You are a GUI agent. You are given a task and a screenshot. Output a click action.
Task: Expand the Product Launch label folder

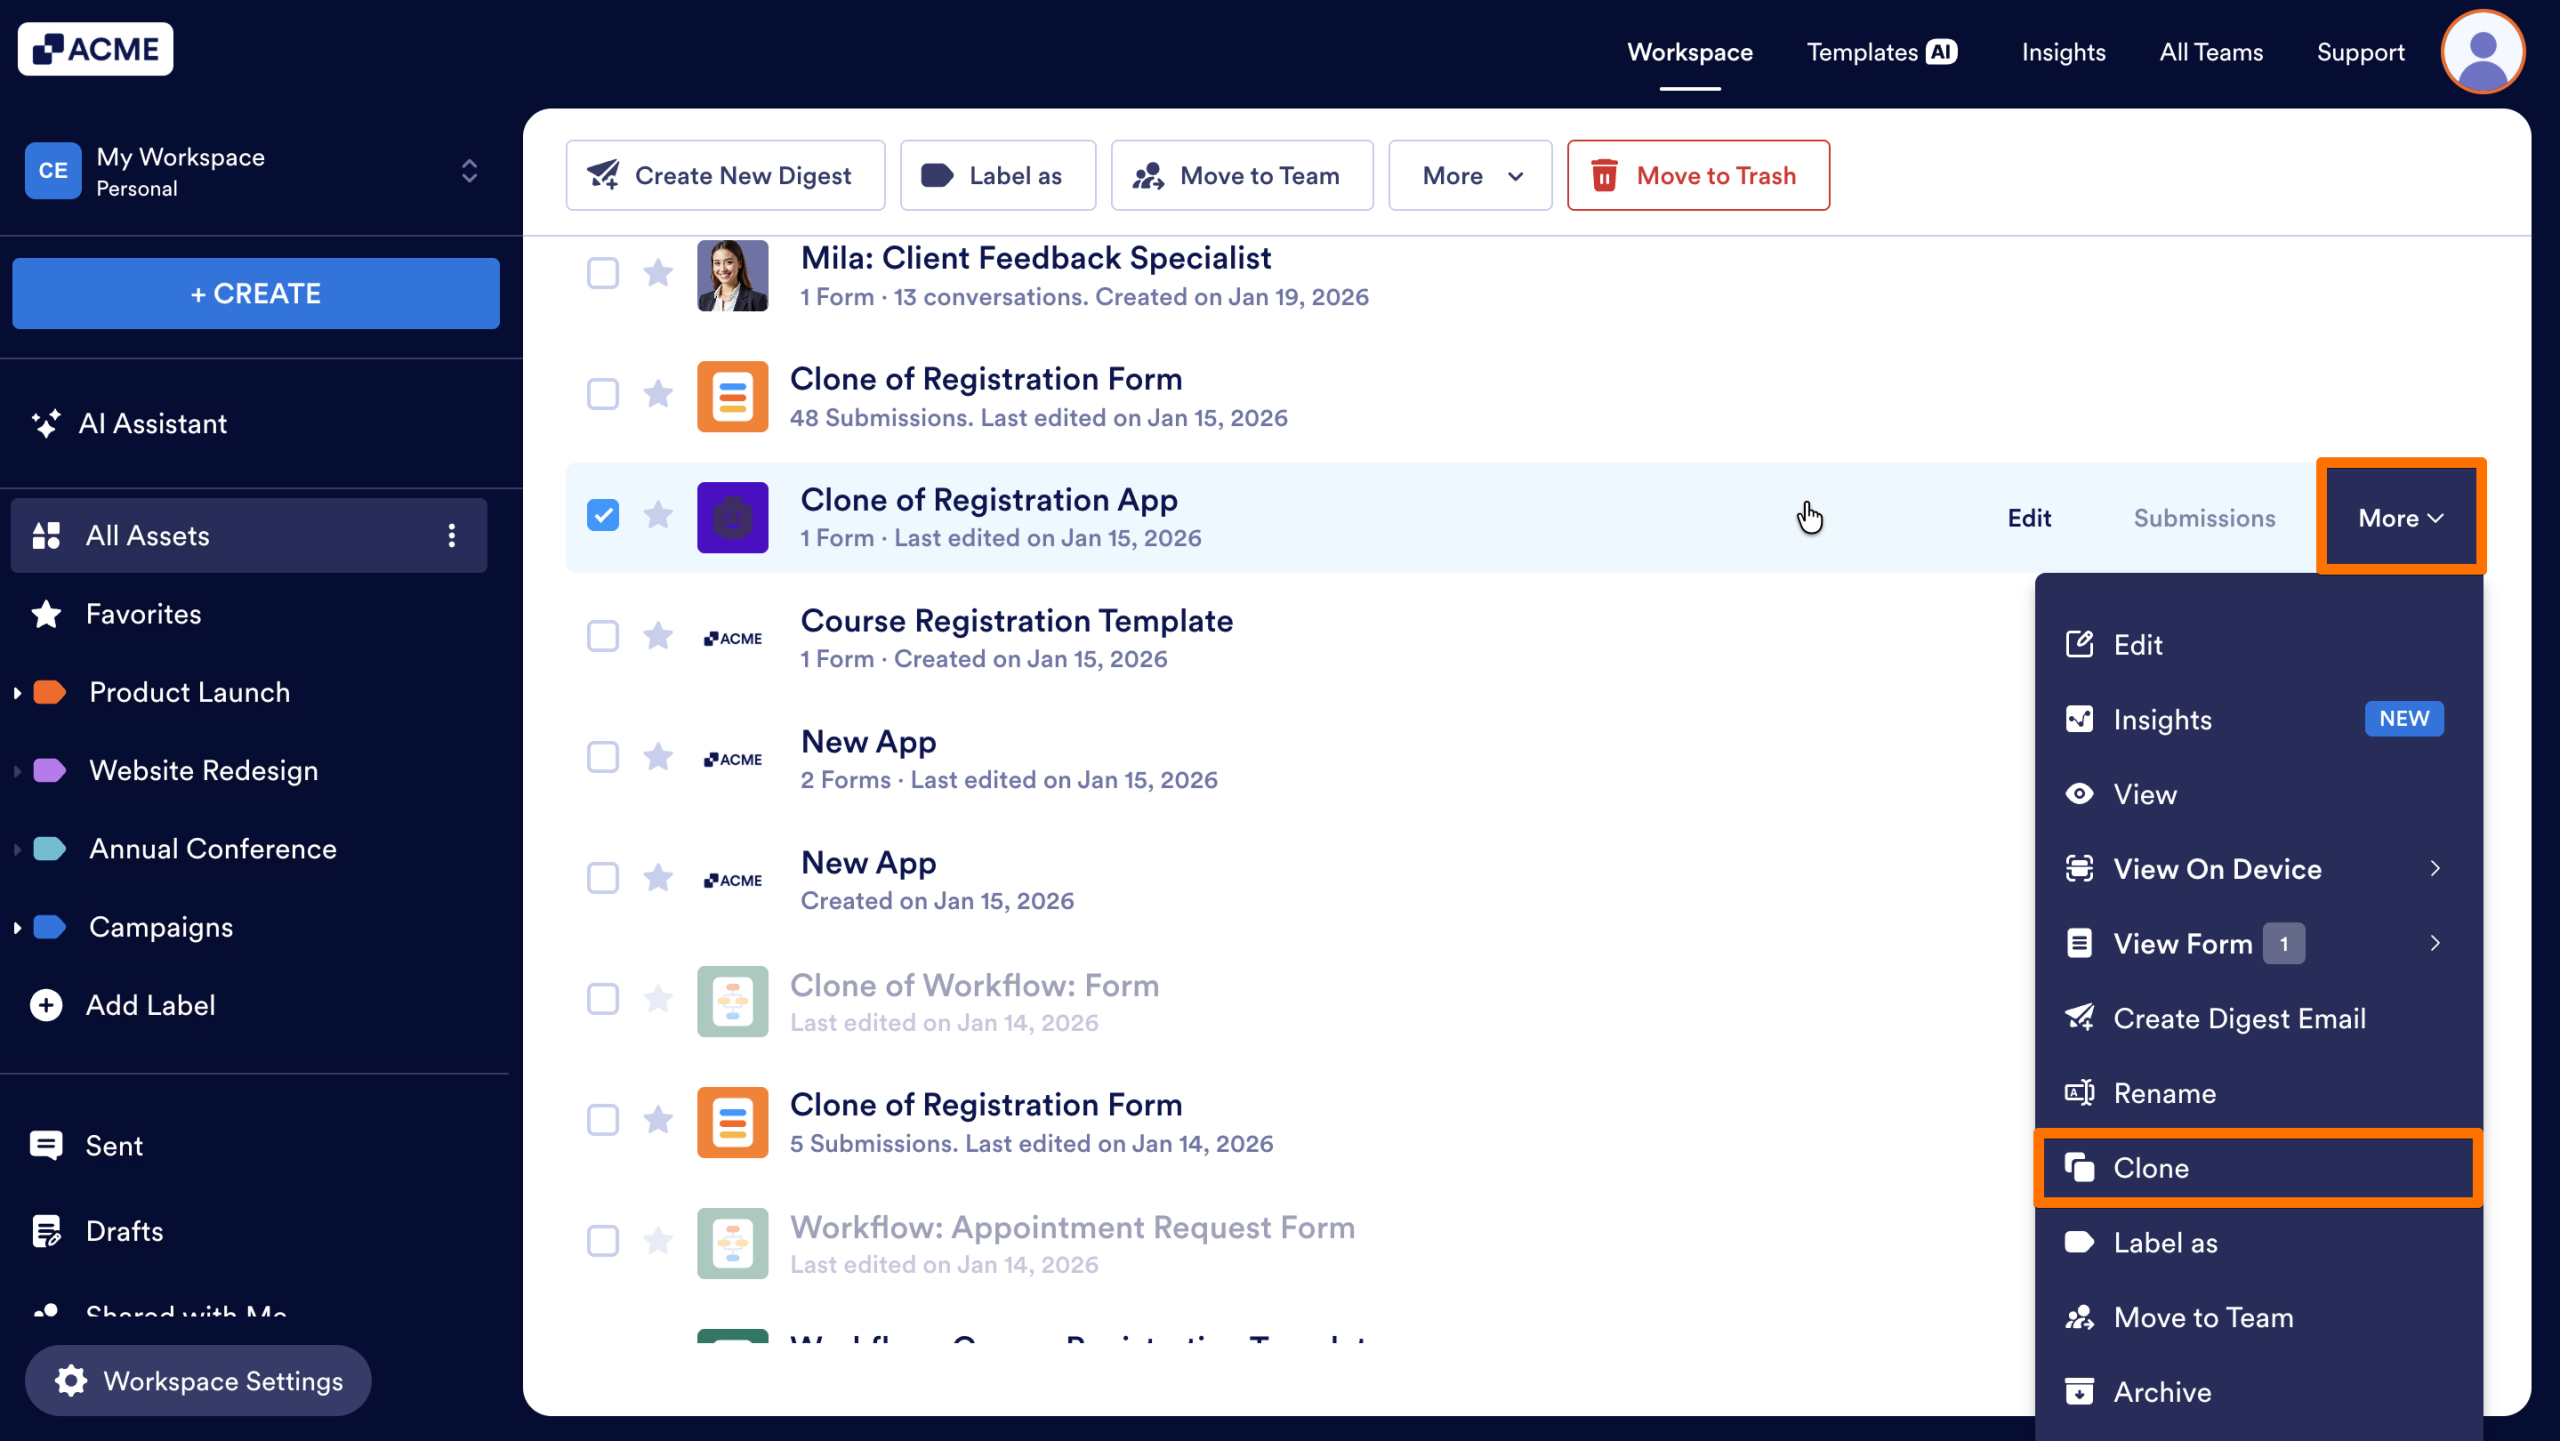[x=17, y=692]
